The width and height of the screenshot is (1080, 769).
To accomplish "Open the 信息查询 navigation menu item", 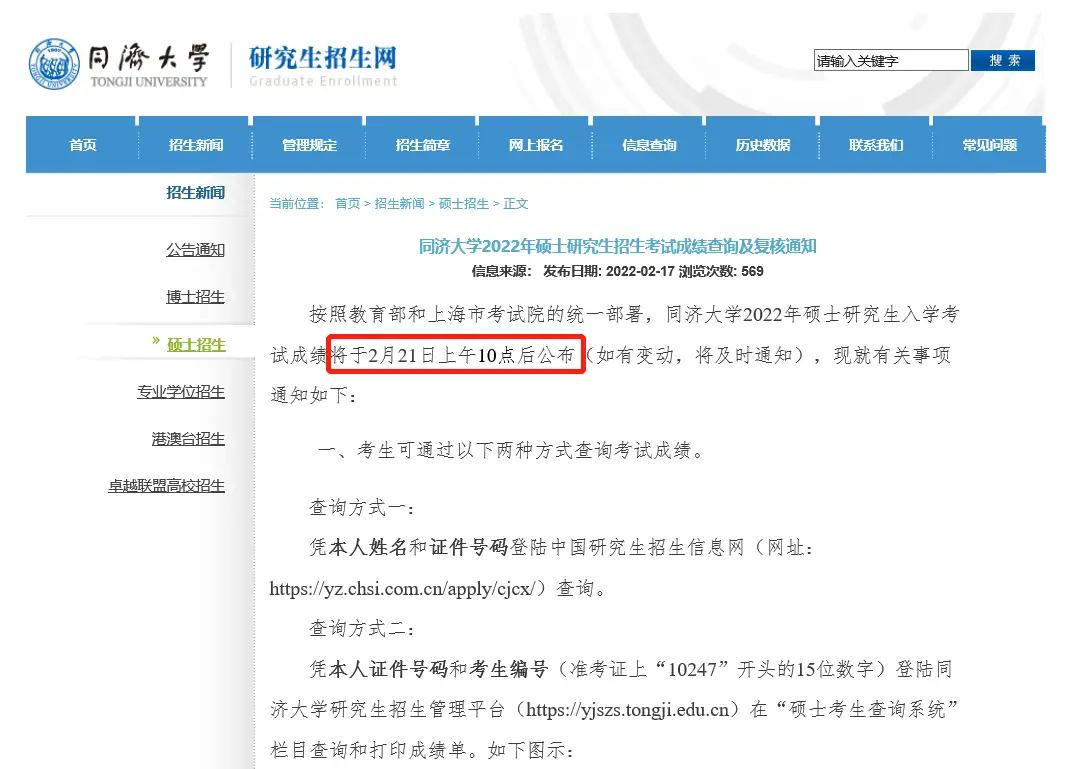I will pyautogui.click(x=648, y=144).
